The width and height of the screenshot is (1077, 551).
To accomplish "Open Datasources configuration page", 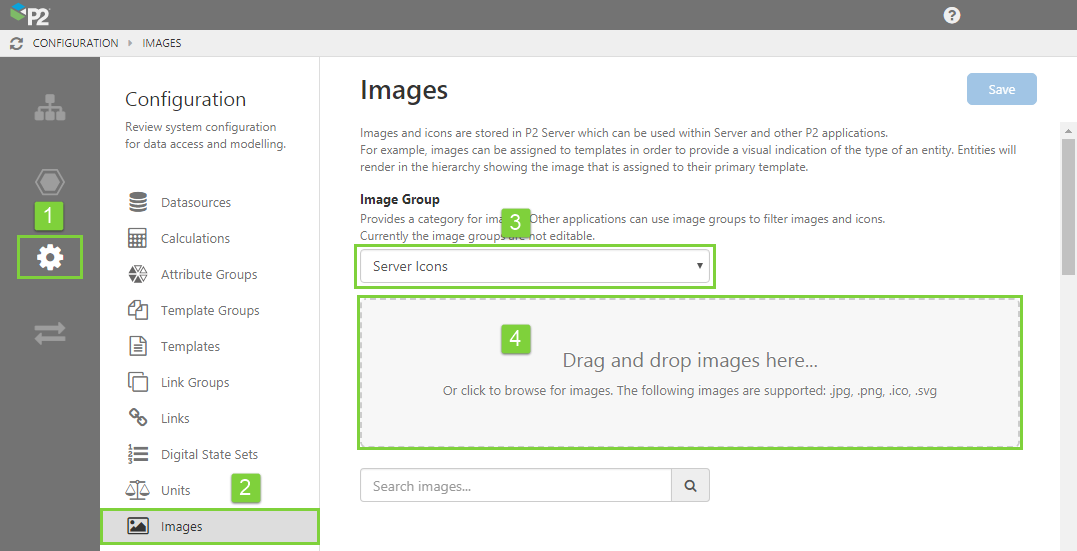I will 195,203.
